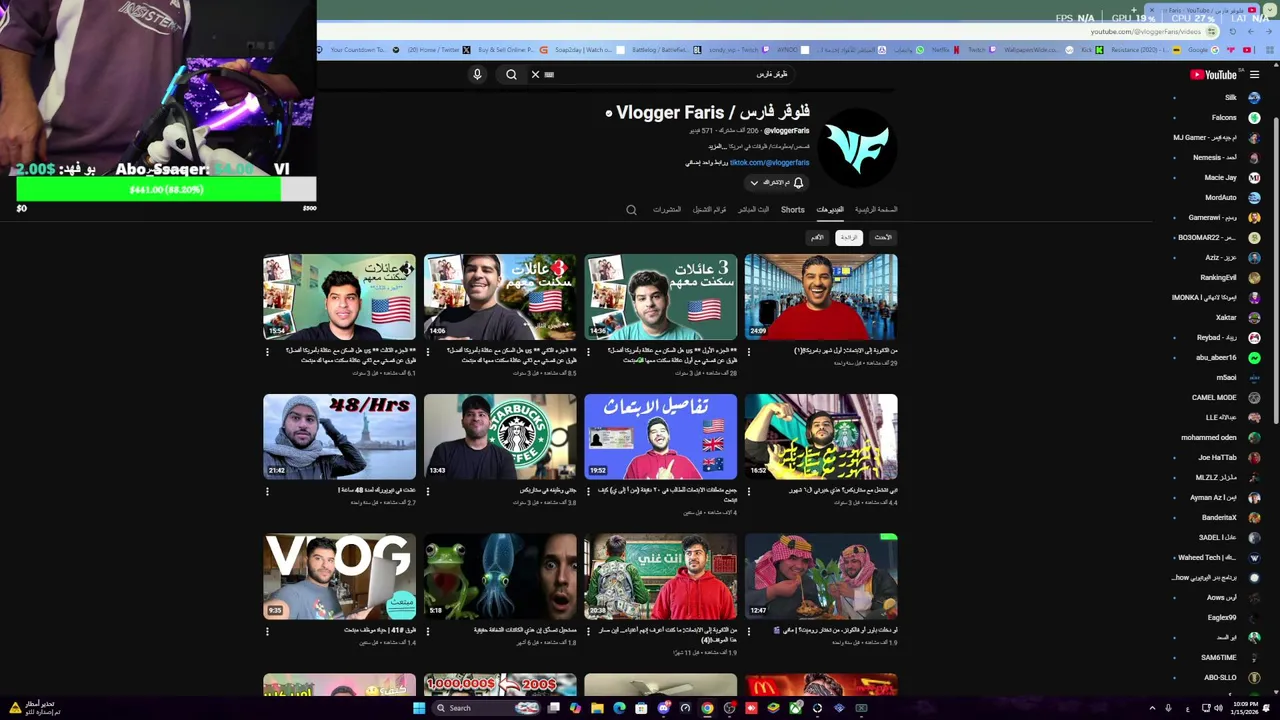The image size is (1280, 720).
Task: Open the BanderitaX channel in the sidebar
Action: [1220, 517]
